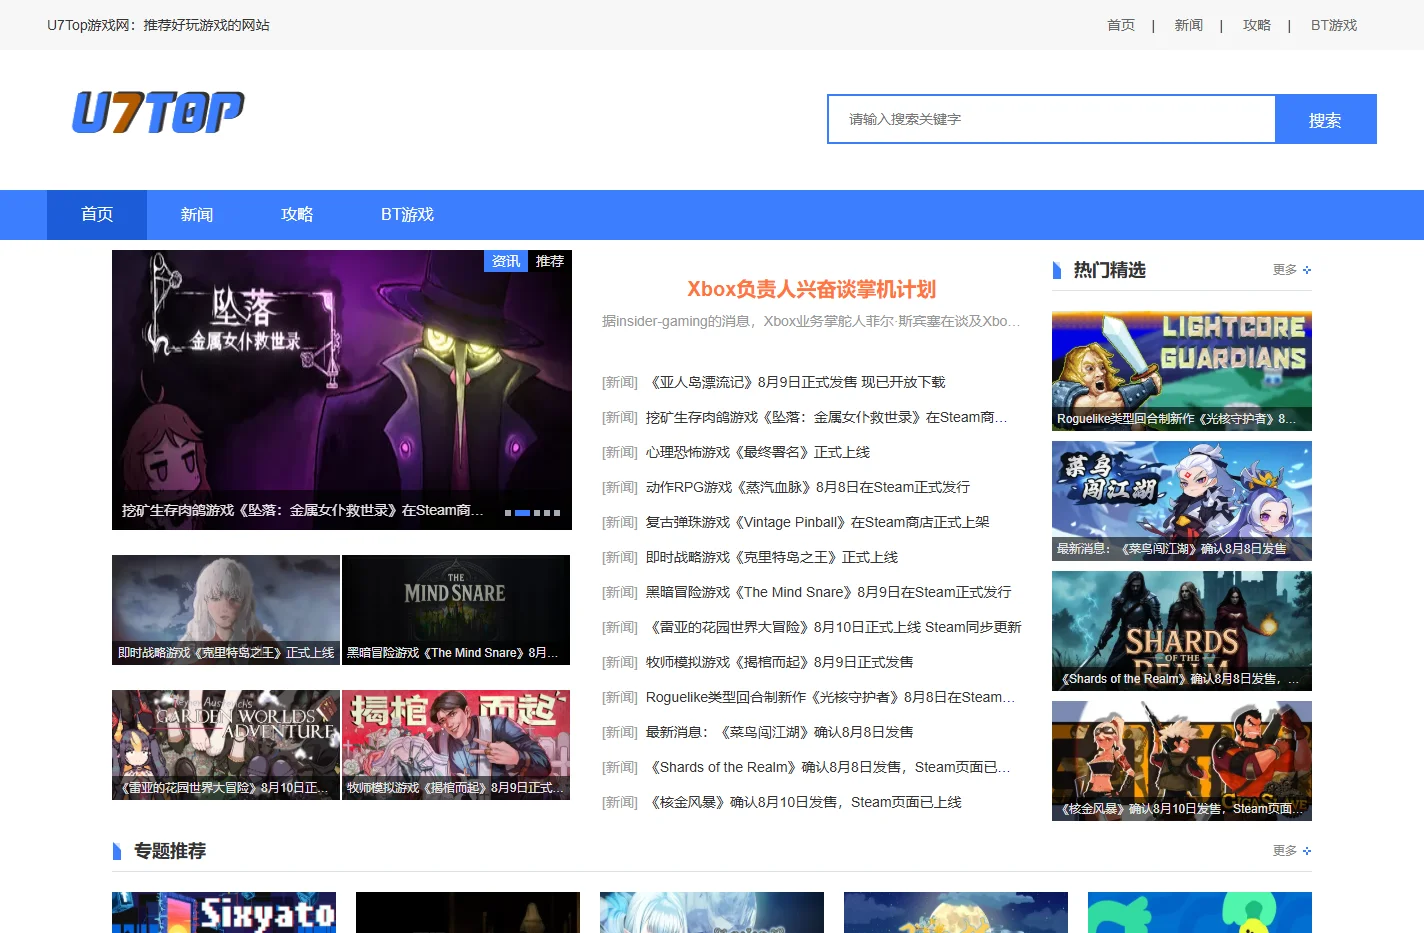This screenshot has width=1424, height=933.
Task: Click the 热门精选 section heading
Action: (x=1109, y=270)
